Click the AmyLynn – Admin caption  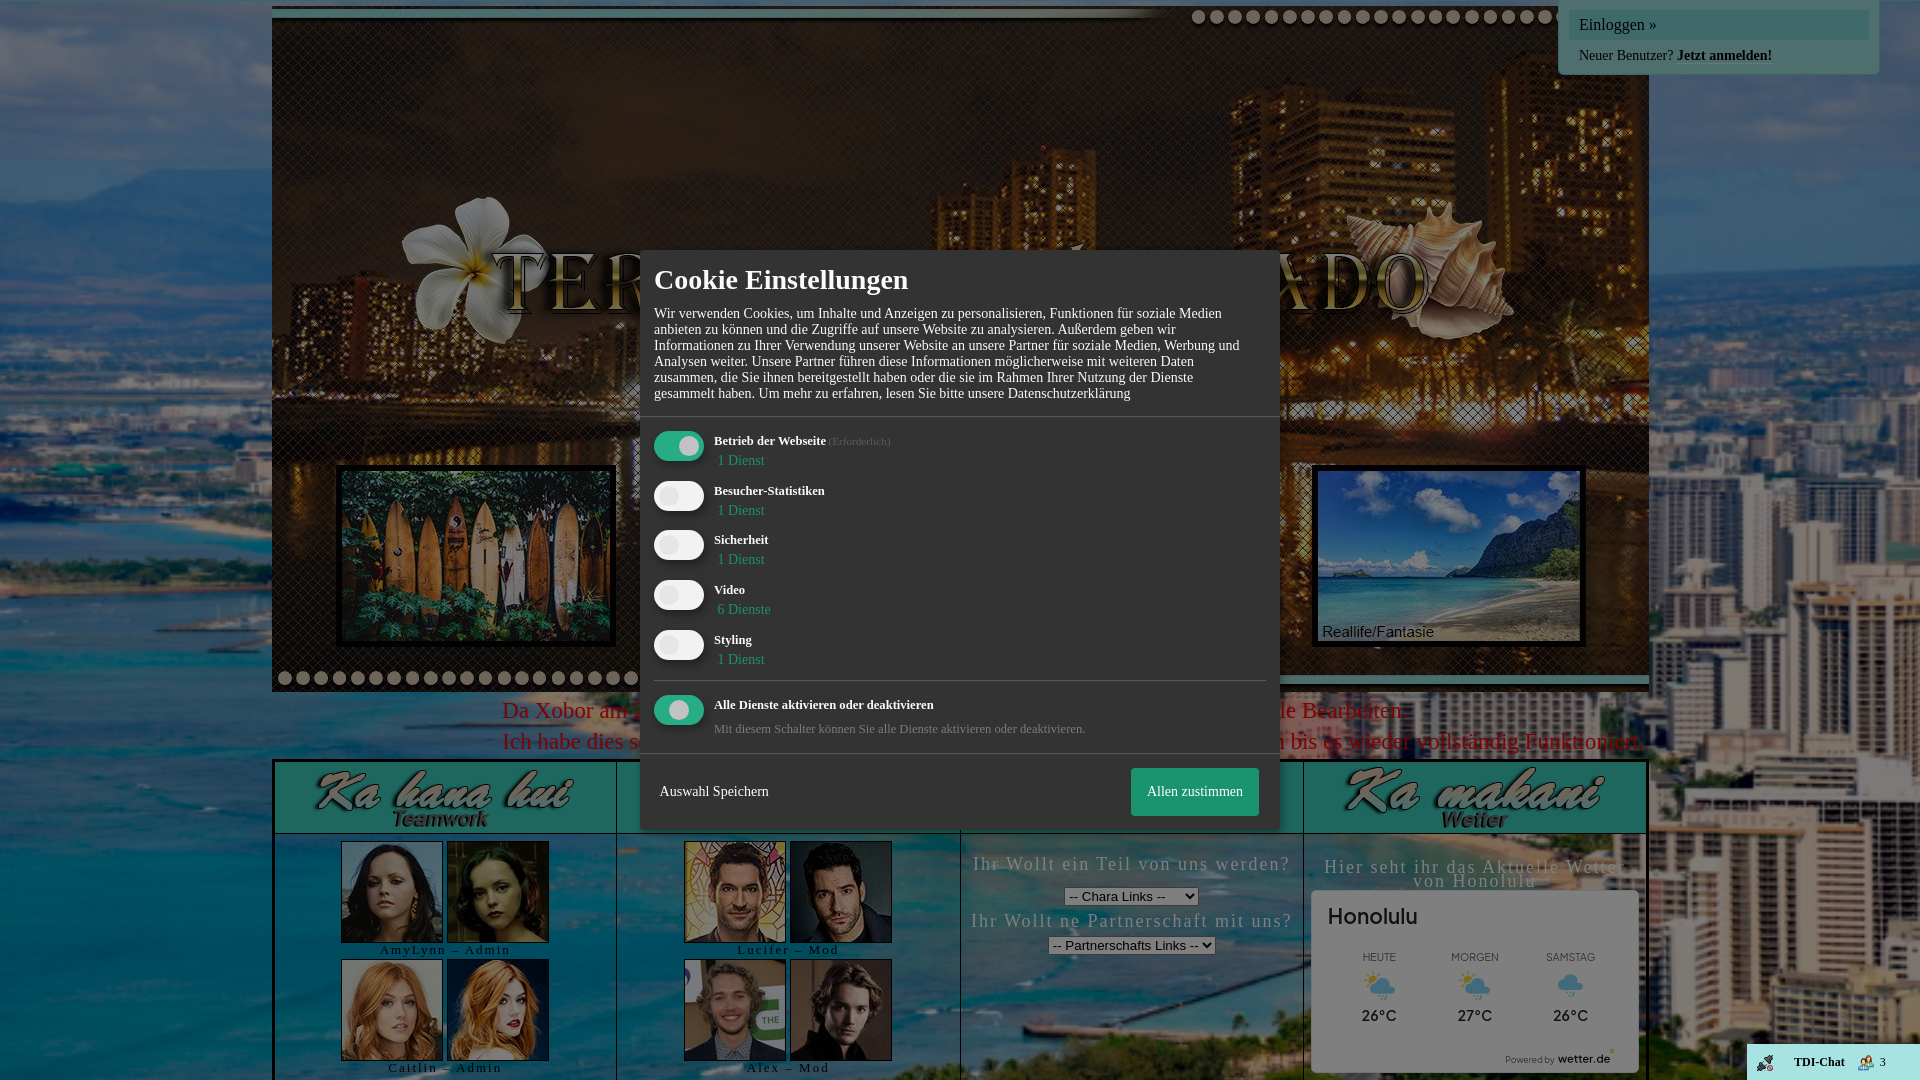tap(445, 950)
